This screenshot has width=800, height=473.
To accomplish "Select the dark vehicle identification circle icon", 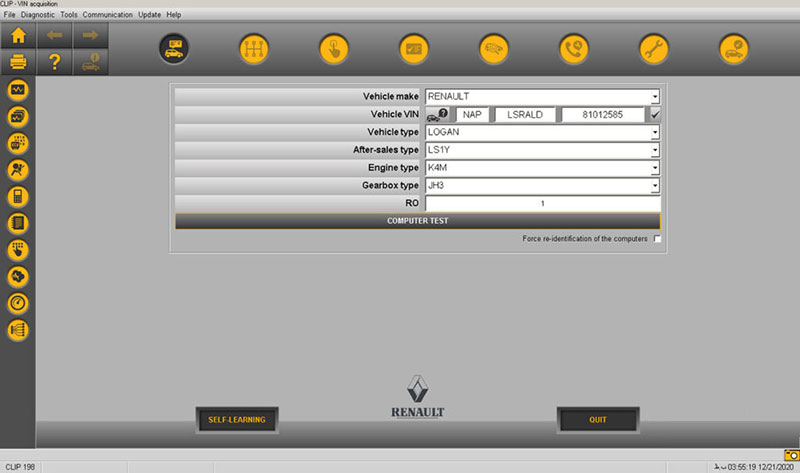I will [174, 49].
